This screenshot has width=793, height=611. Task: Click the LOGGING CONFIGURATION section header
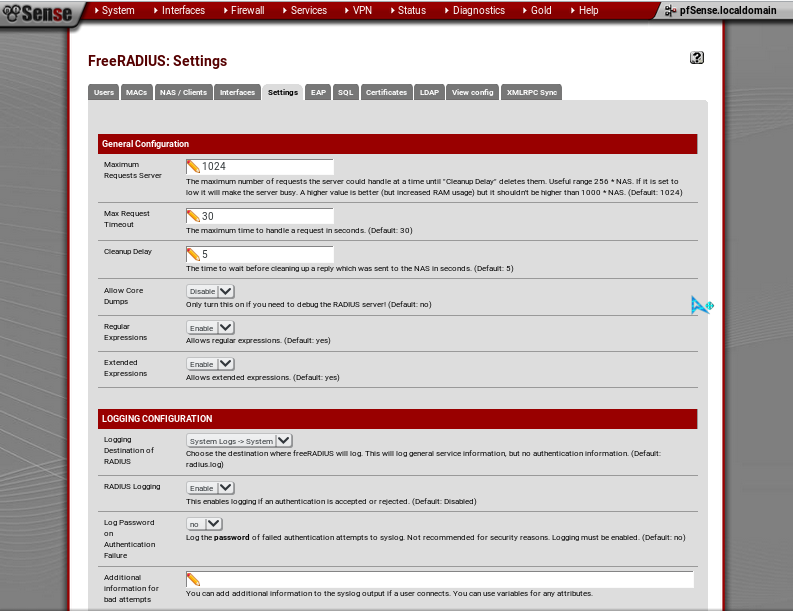click(398, 419)
